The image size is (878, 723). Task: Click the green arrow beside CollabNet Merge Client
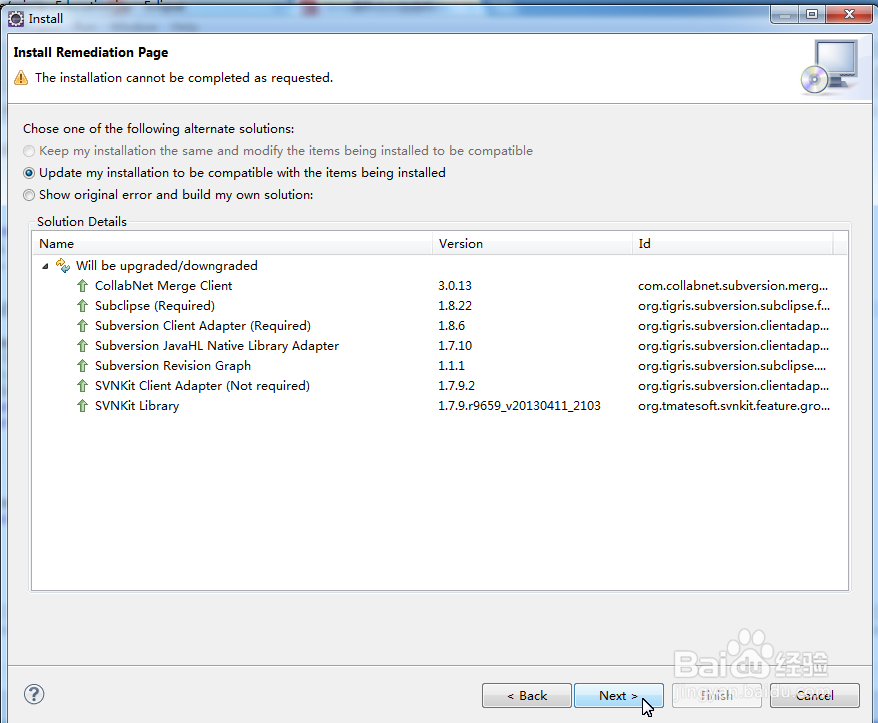click(x=82, y=286)
